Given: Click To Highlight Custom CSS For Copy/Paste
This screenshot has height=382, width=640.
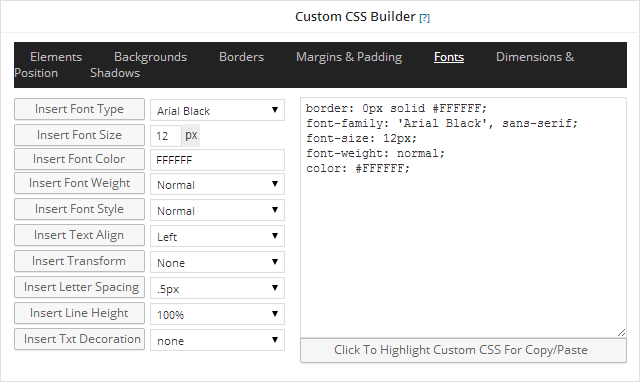Looking at the screenshot, I should (x=463, y=350).
